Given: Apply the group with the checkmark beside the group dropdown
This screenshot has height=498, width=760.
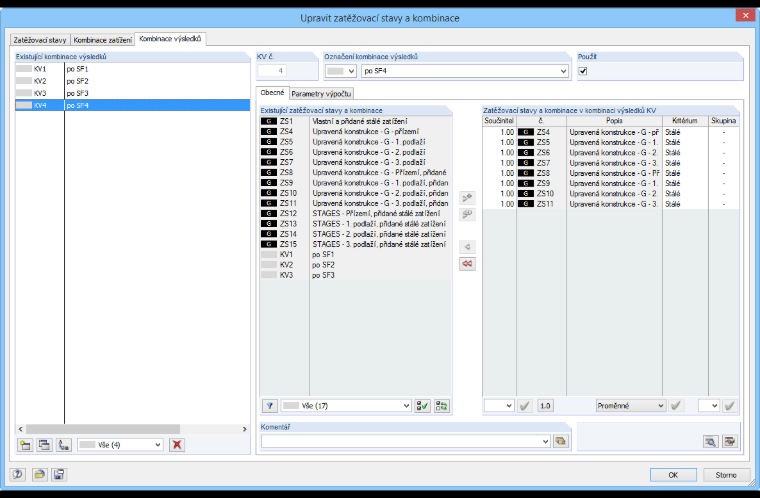Looking at the screenshot, I should click(729, 406).
